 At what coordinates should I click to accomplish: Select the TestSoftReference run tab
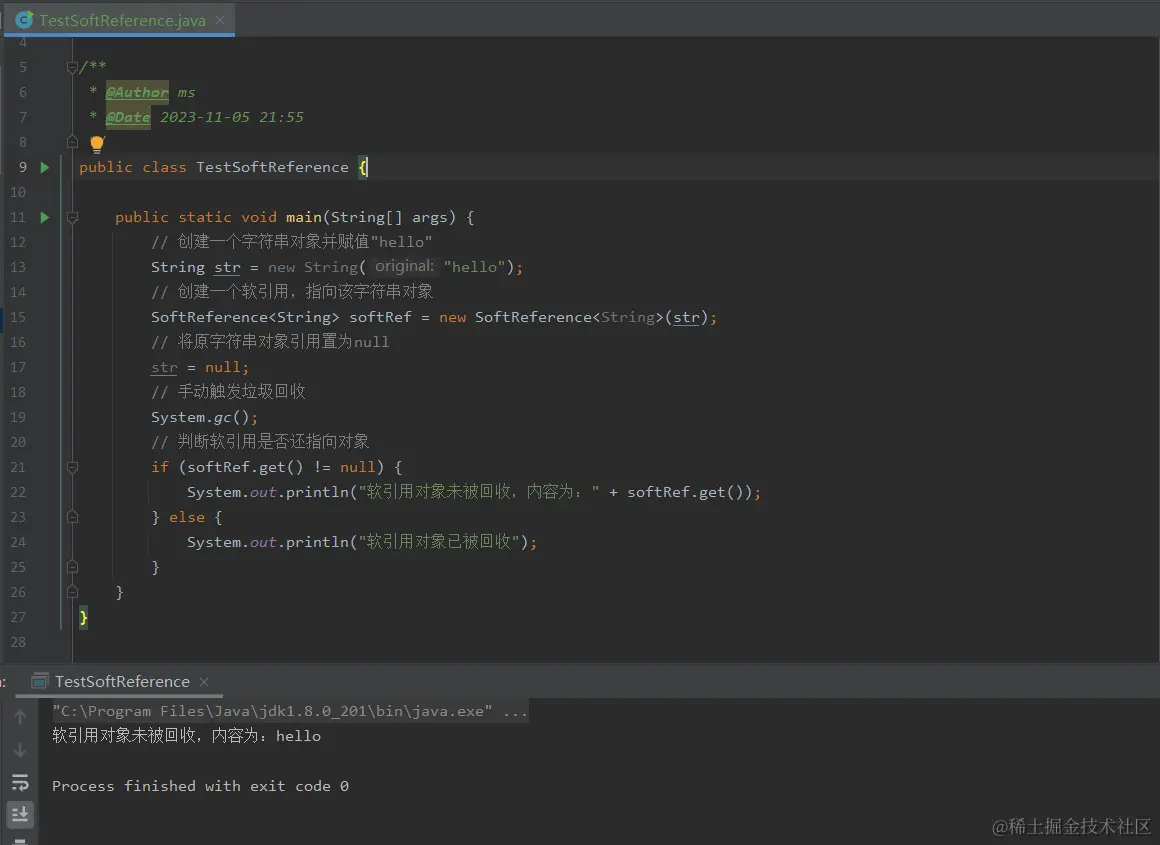[122, 681]
